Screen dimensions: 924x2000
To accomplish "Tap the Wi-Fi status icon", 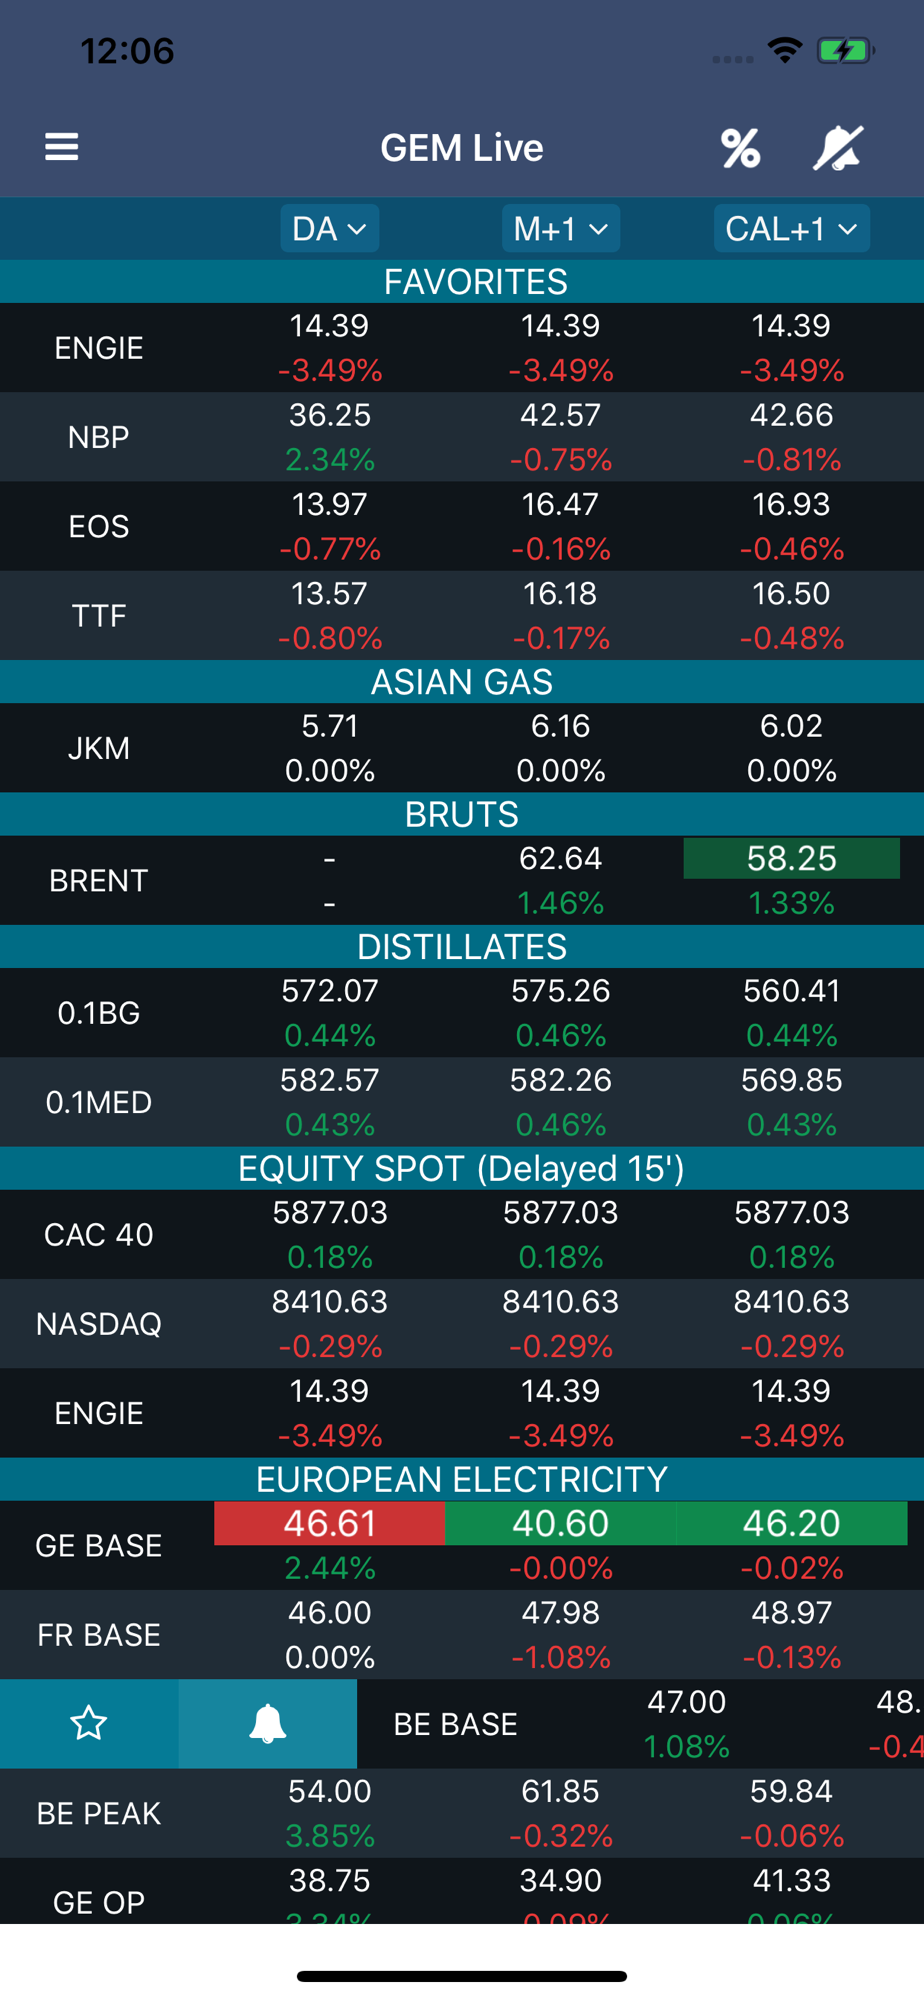I will pyautogui.click(x=785, y=50).
